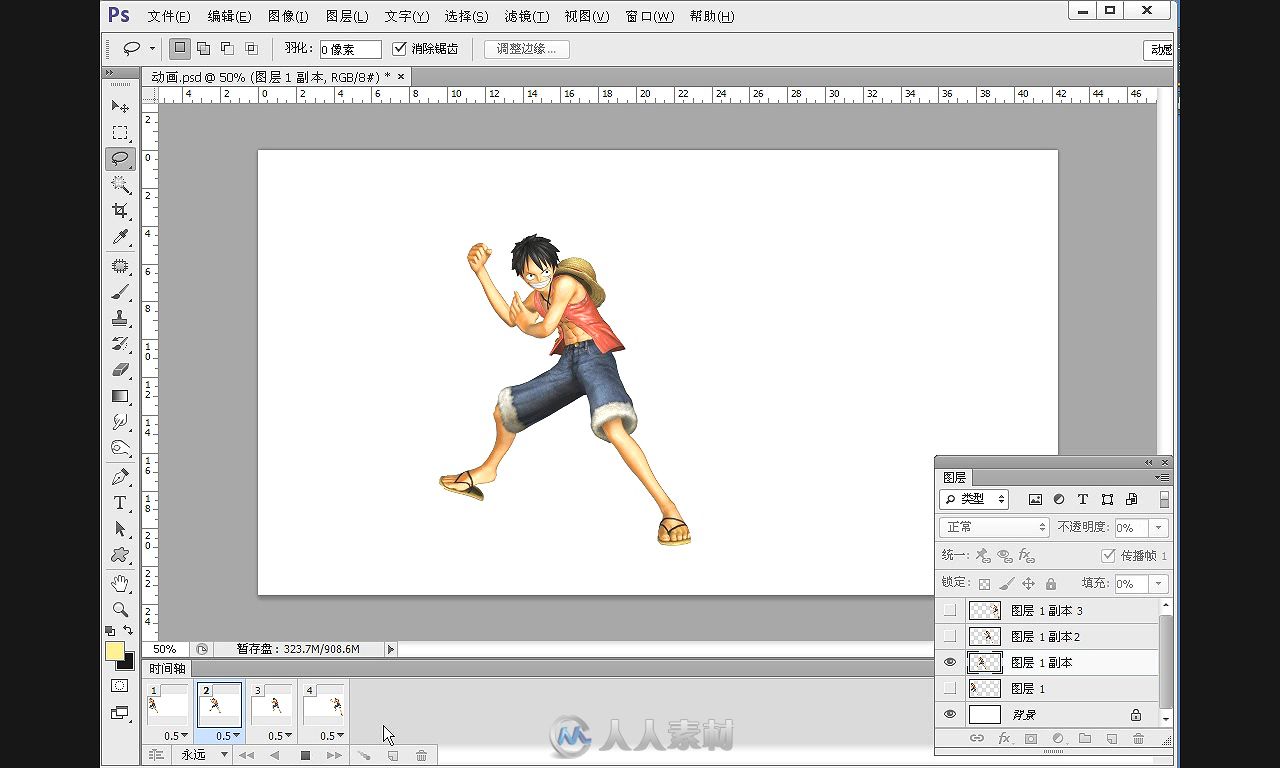Select the next frame button
The image size is (1280, 768).
point(333,756)
